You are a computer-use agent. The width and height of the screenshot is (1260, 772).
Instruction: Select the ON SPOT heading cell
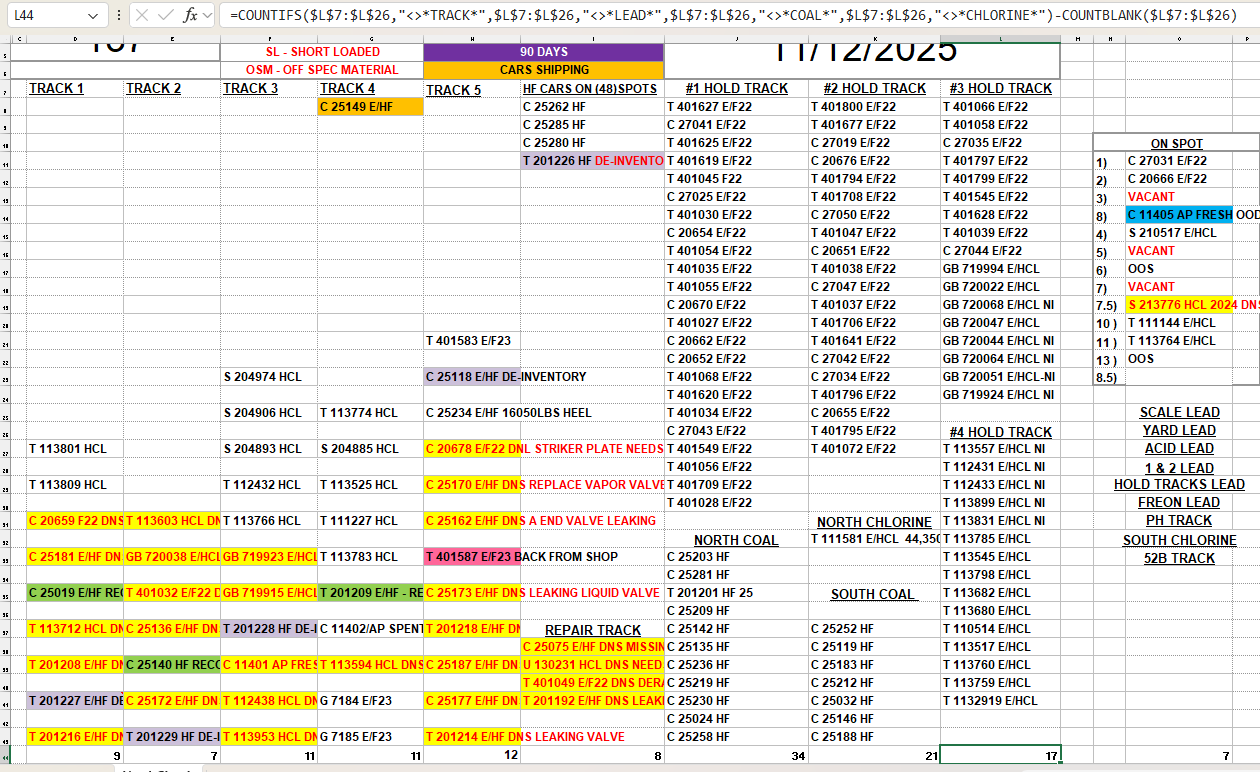pos(1176,143)
